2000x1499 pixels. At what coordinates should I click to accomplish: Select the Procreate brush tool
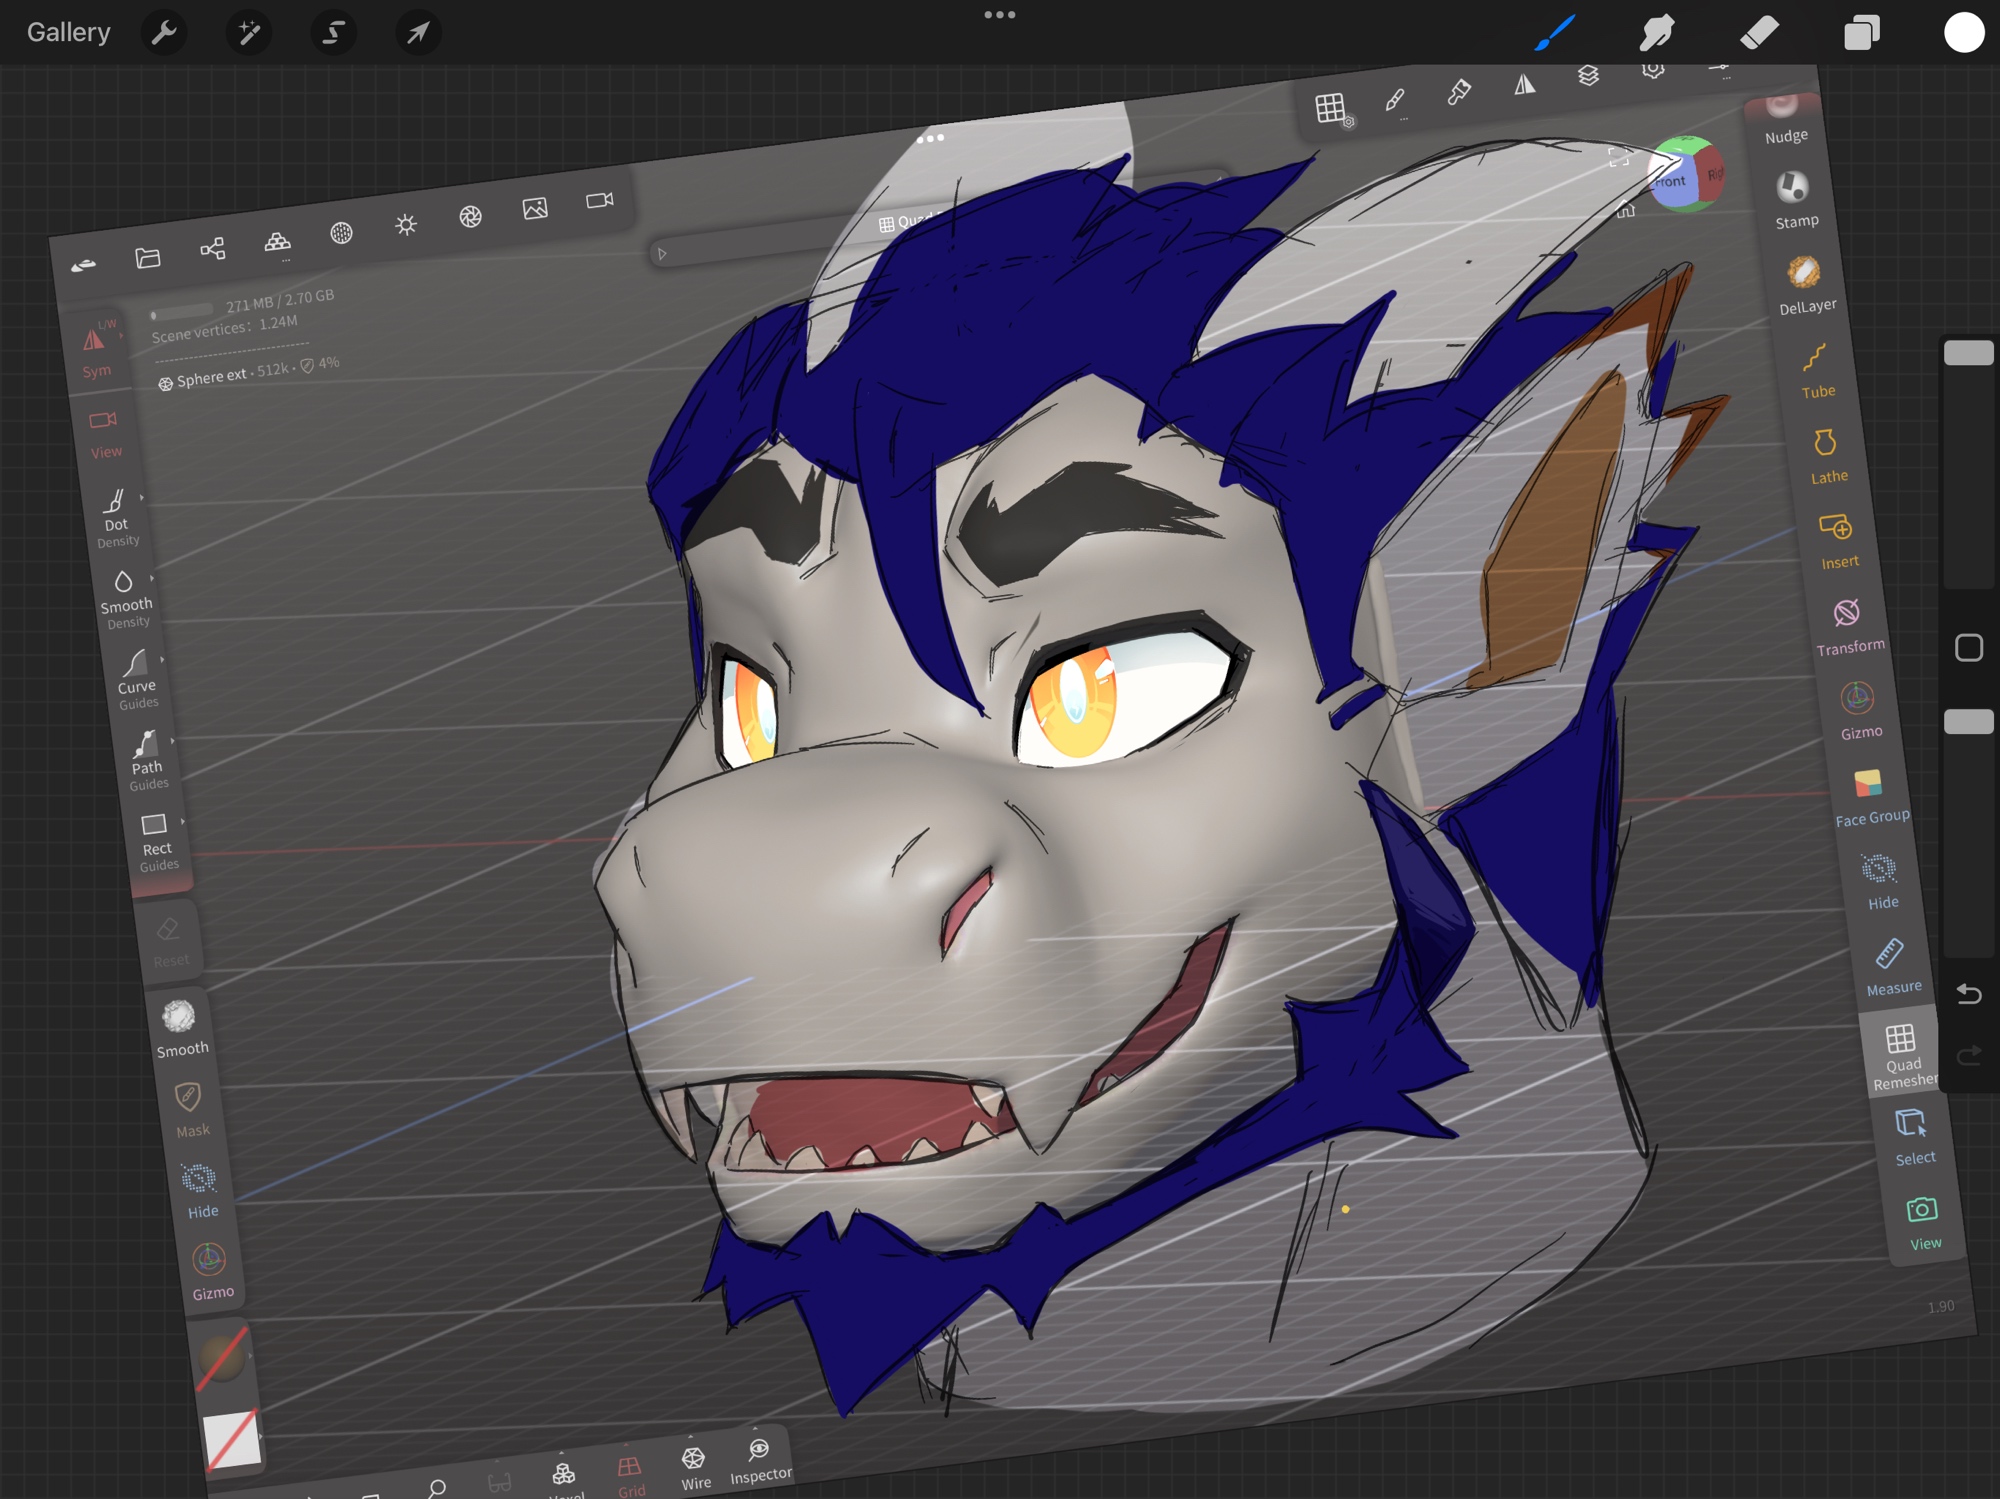[x=1555, y=33]
